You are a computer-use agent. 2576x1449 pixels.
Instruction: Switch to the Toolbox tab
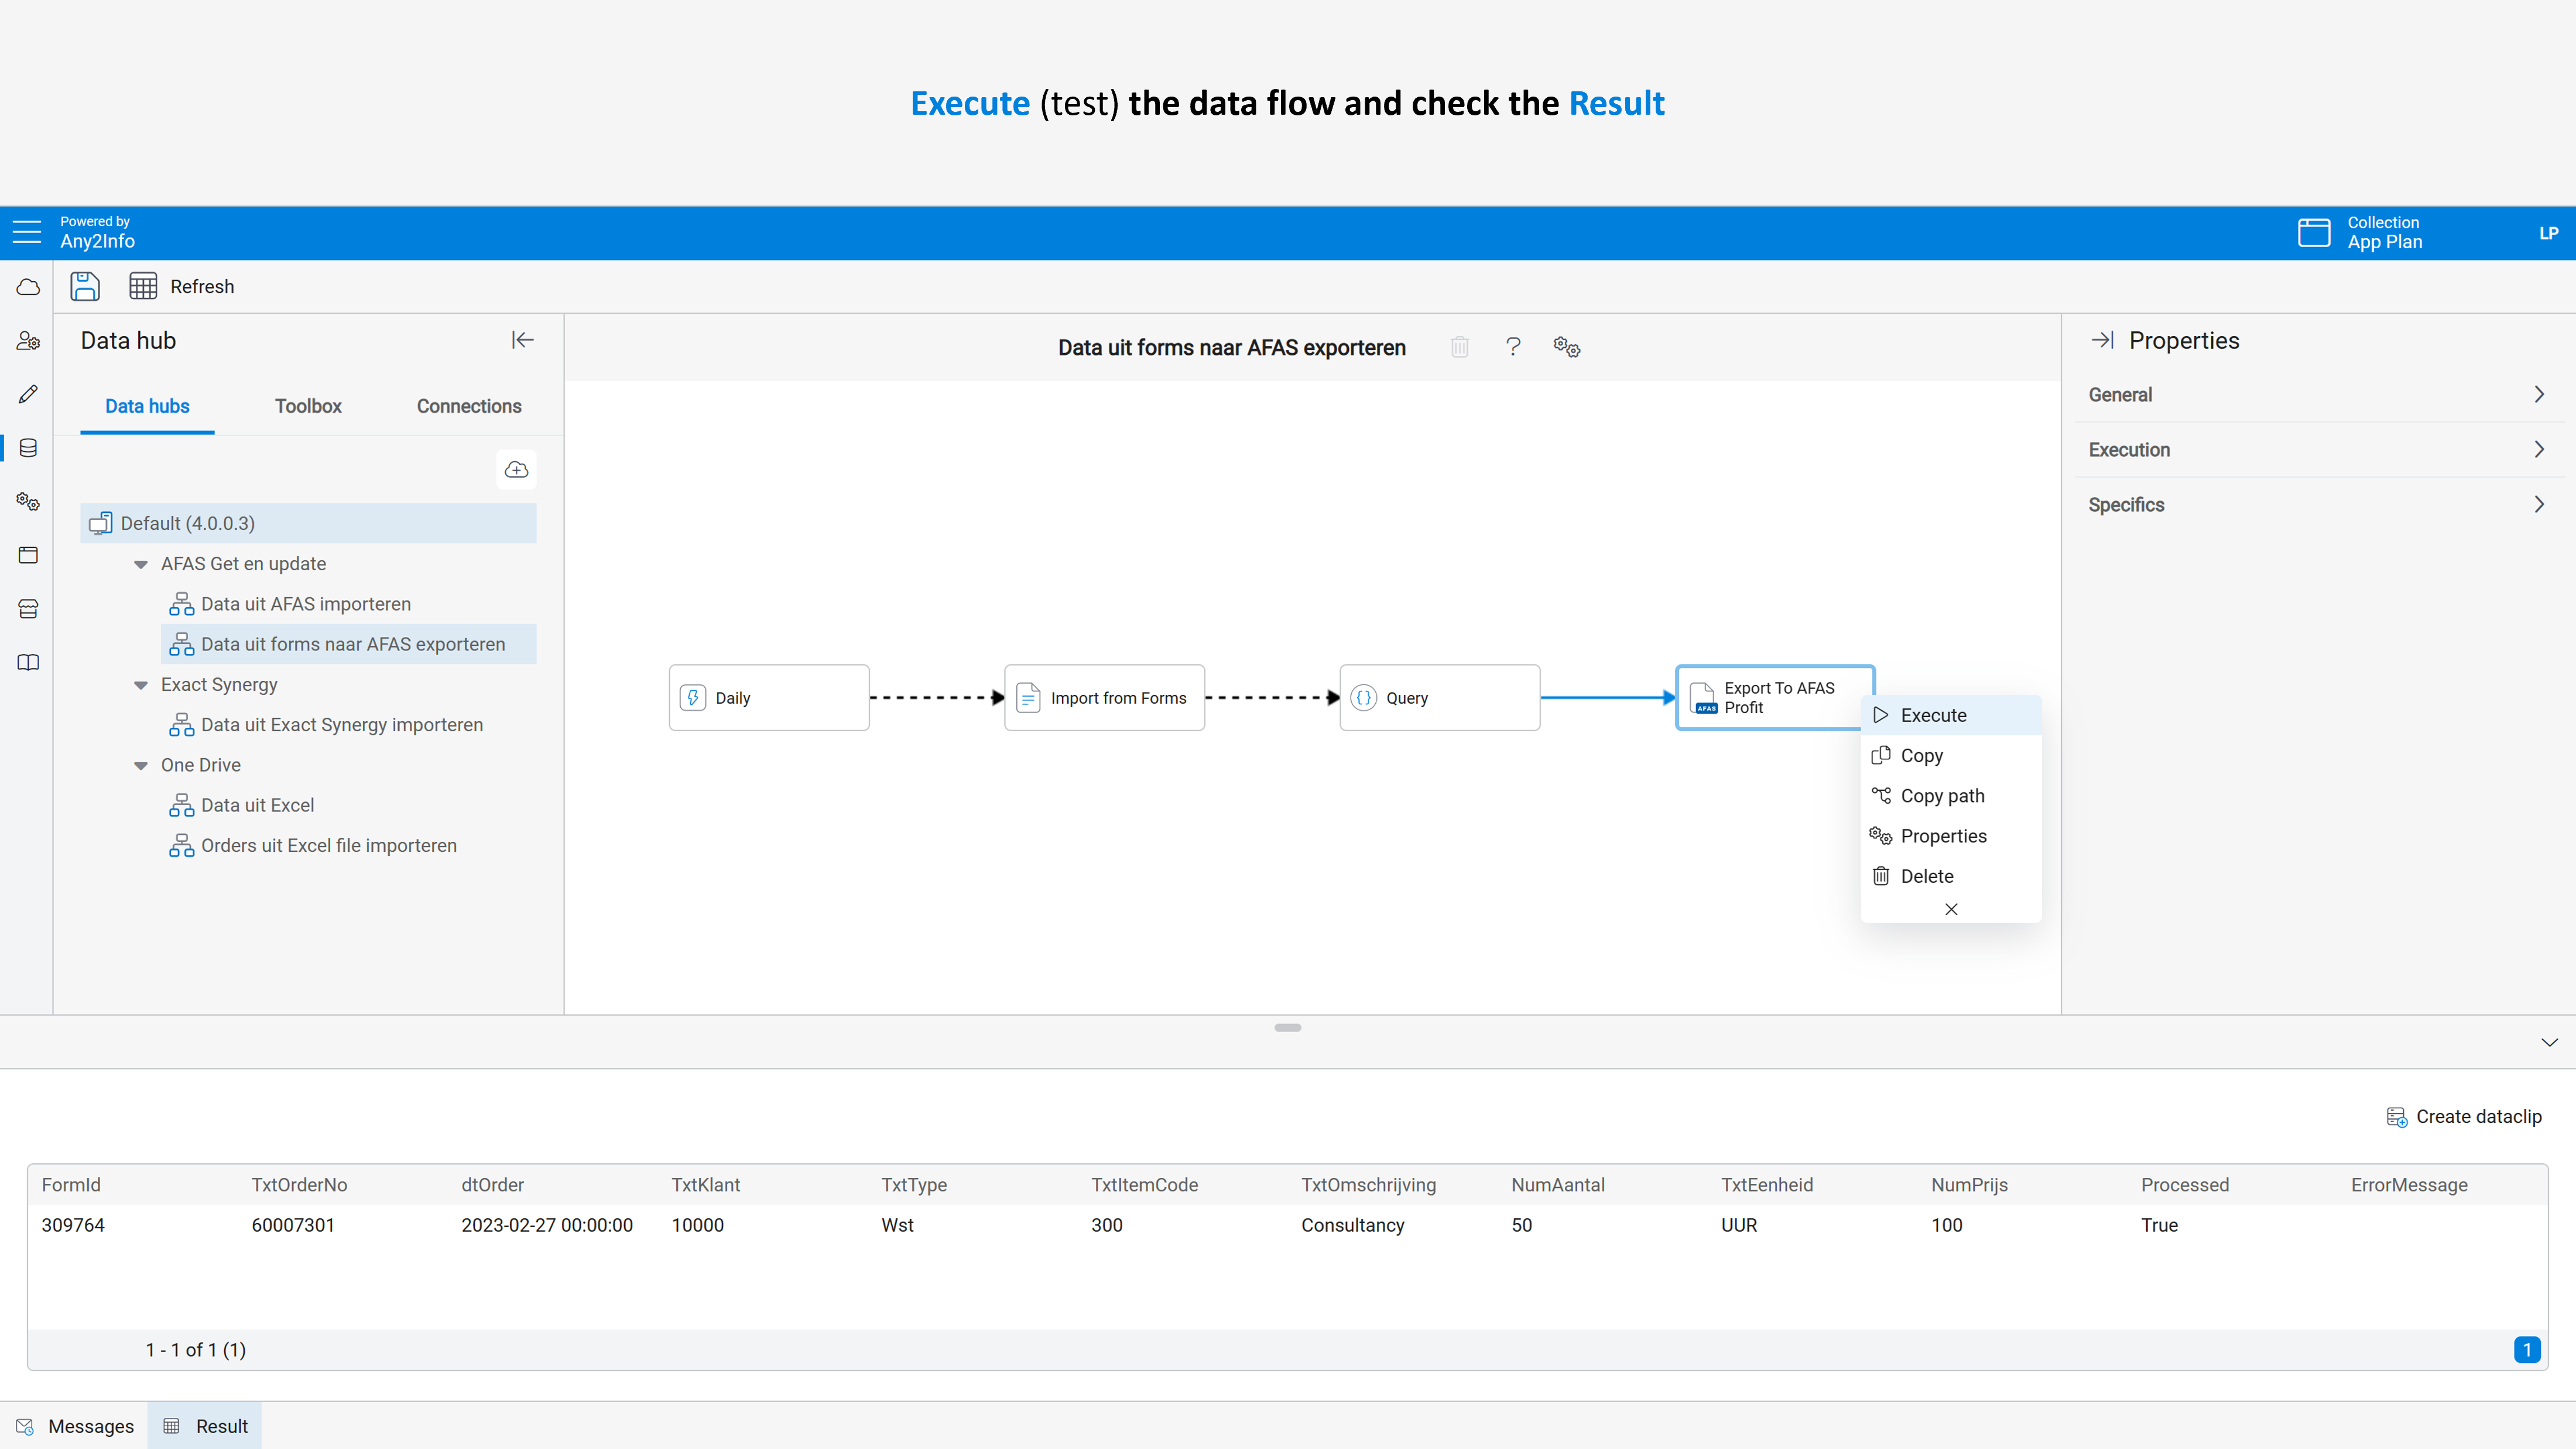point(308,406)
